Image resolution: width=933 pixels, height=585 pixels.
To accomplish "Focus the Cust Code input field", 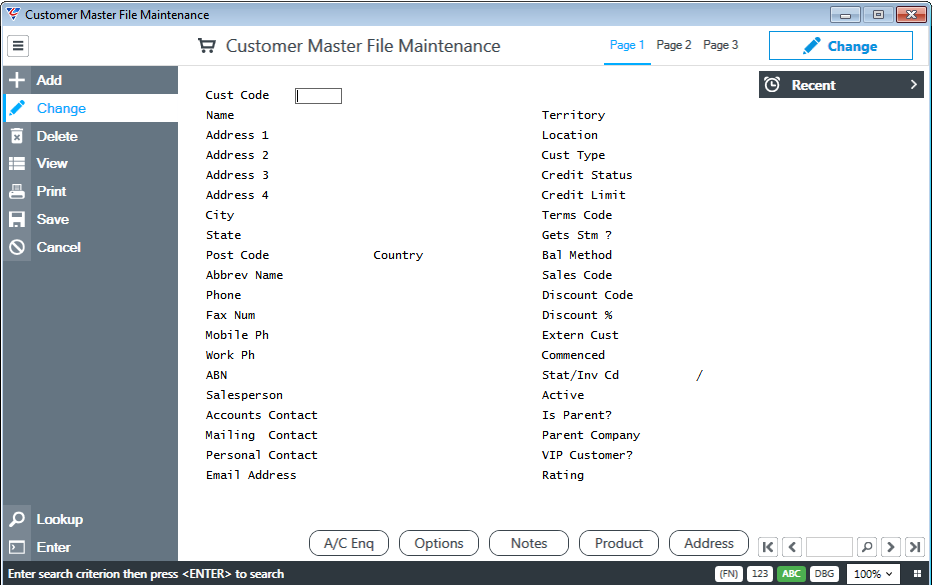I will 318,96.
